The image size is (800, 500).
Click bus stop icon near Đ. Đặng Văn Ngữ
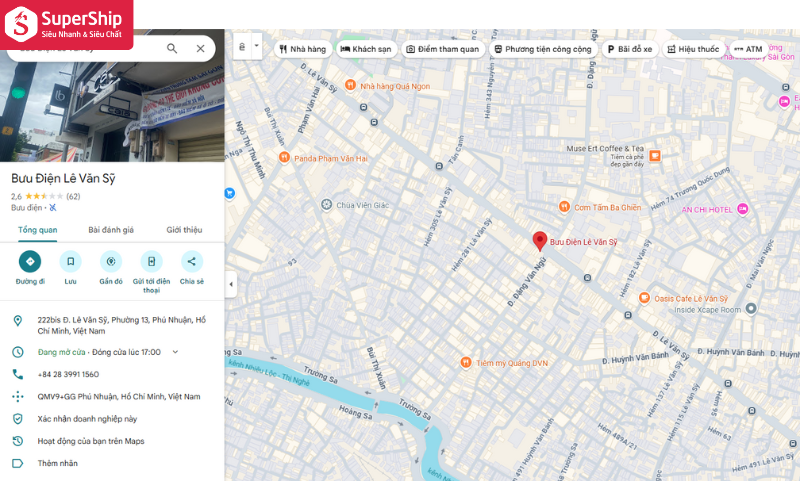pyautogui.click(x=587, y=278)
